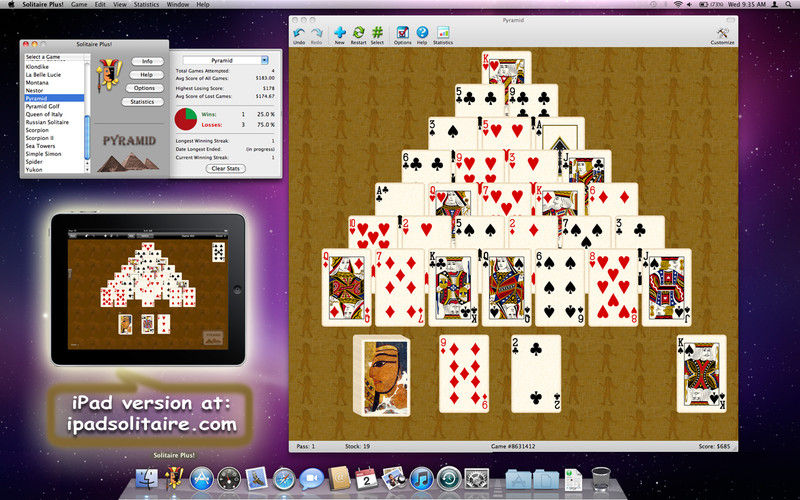Open the Options toolbar icon

pos(402,33)
